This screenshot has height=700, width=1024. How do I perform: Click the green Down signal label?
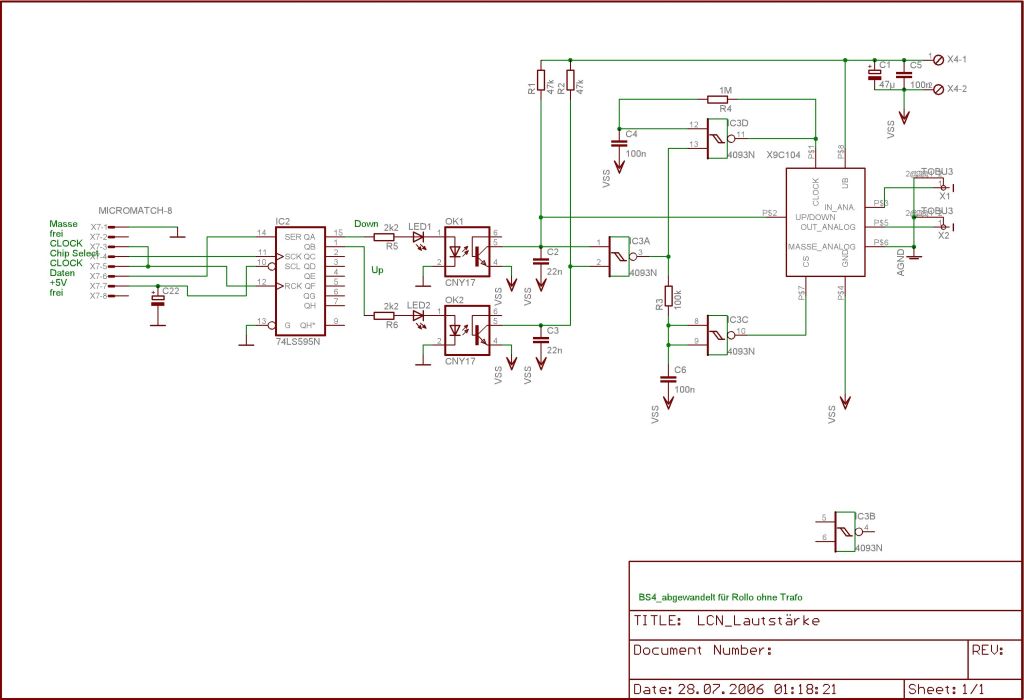pos(366,224)
